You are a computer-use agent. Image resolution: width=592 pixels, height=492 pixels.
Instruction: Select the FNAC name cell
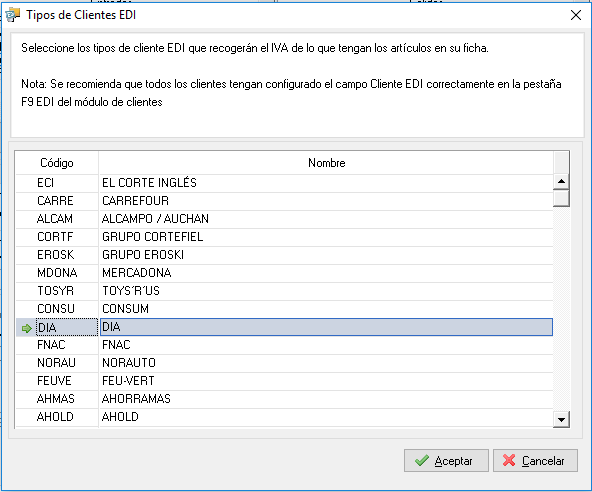click(326, 345)
